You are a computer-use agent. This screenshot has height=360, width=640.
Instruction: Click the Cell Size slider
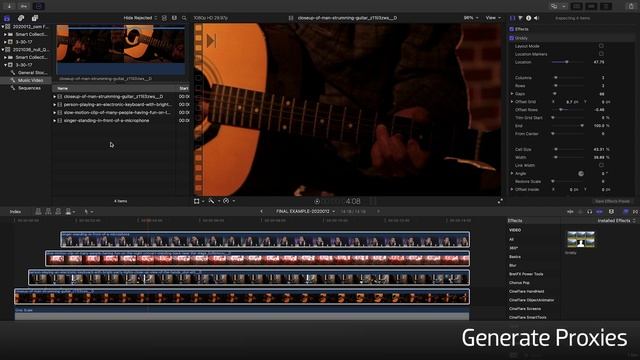pos(567,149)
